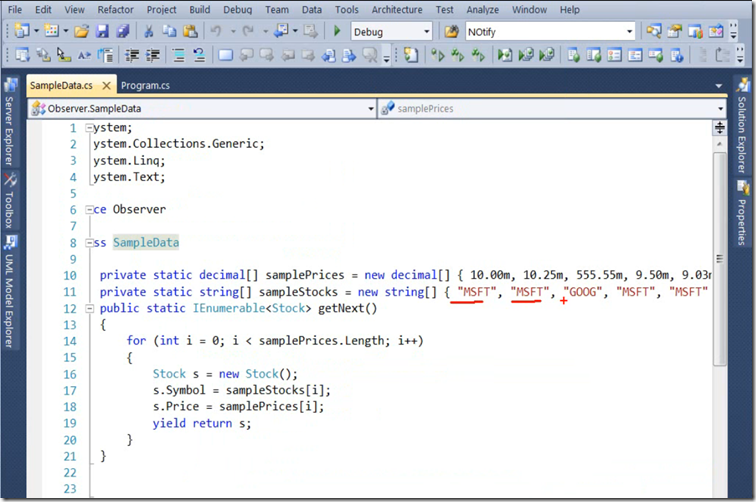The image size is (756, 502).
Task: Click the Find in Files folder icon
Action: (452, 32)
